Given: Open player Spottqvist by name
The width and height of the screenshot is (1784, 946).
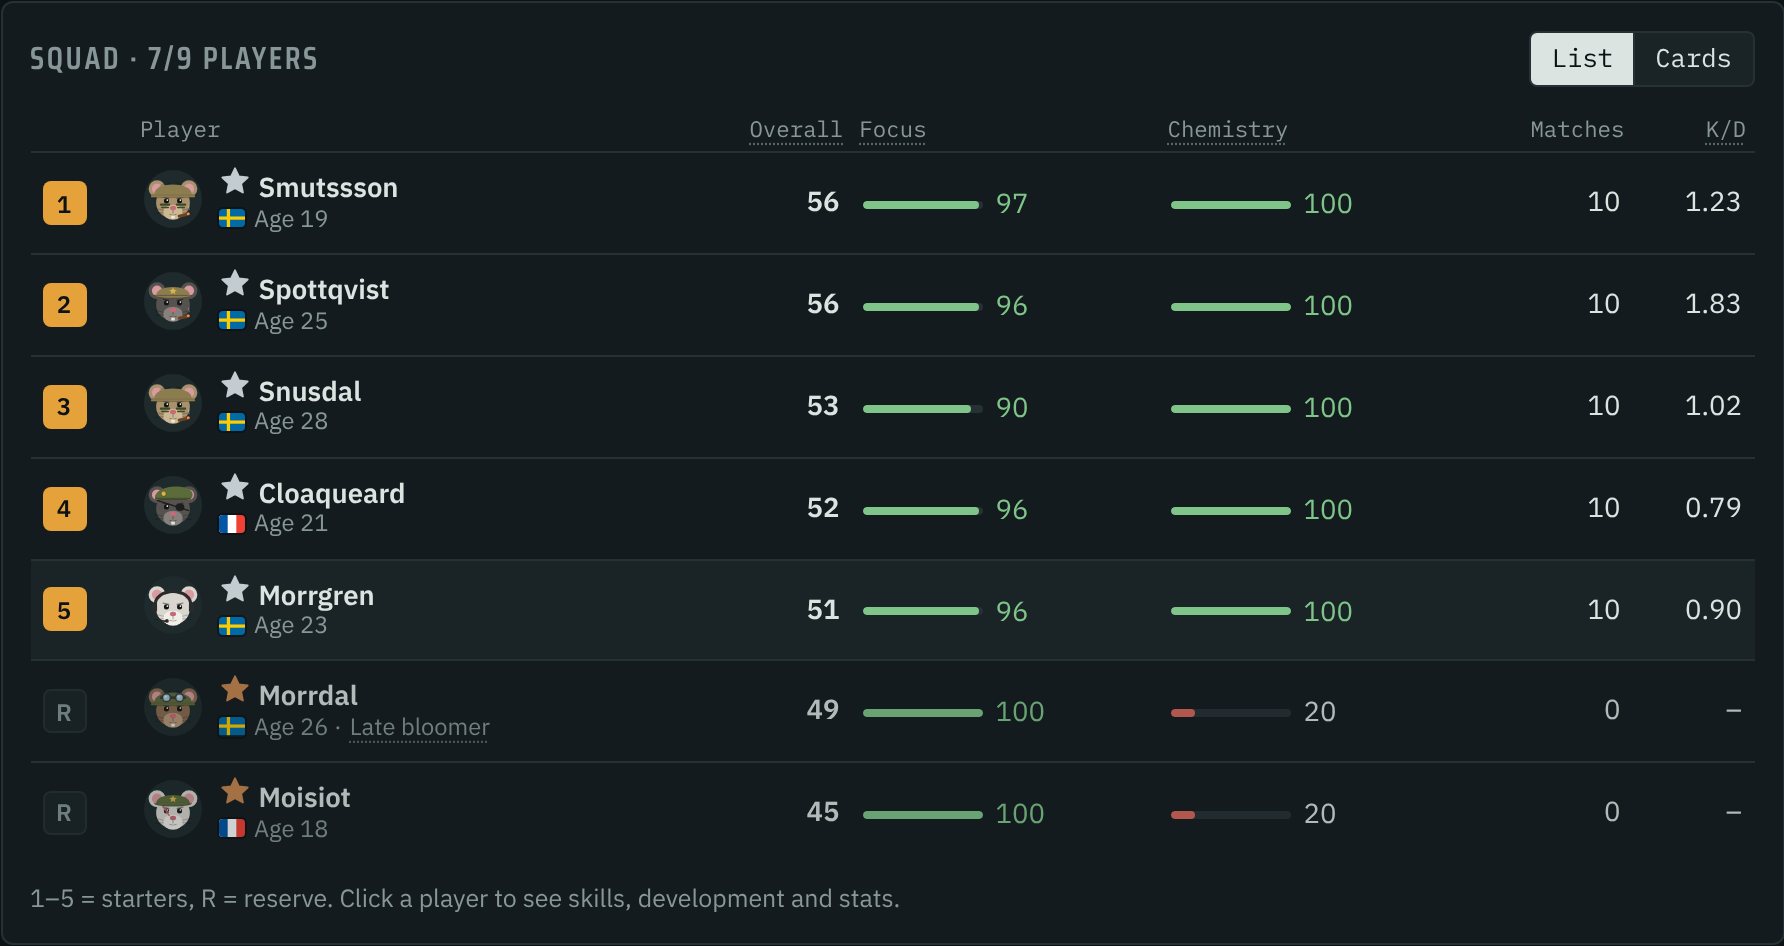Looking at the screenshot, I should click(324, 290).
